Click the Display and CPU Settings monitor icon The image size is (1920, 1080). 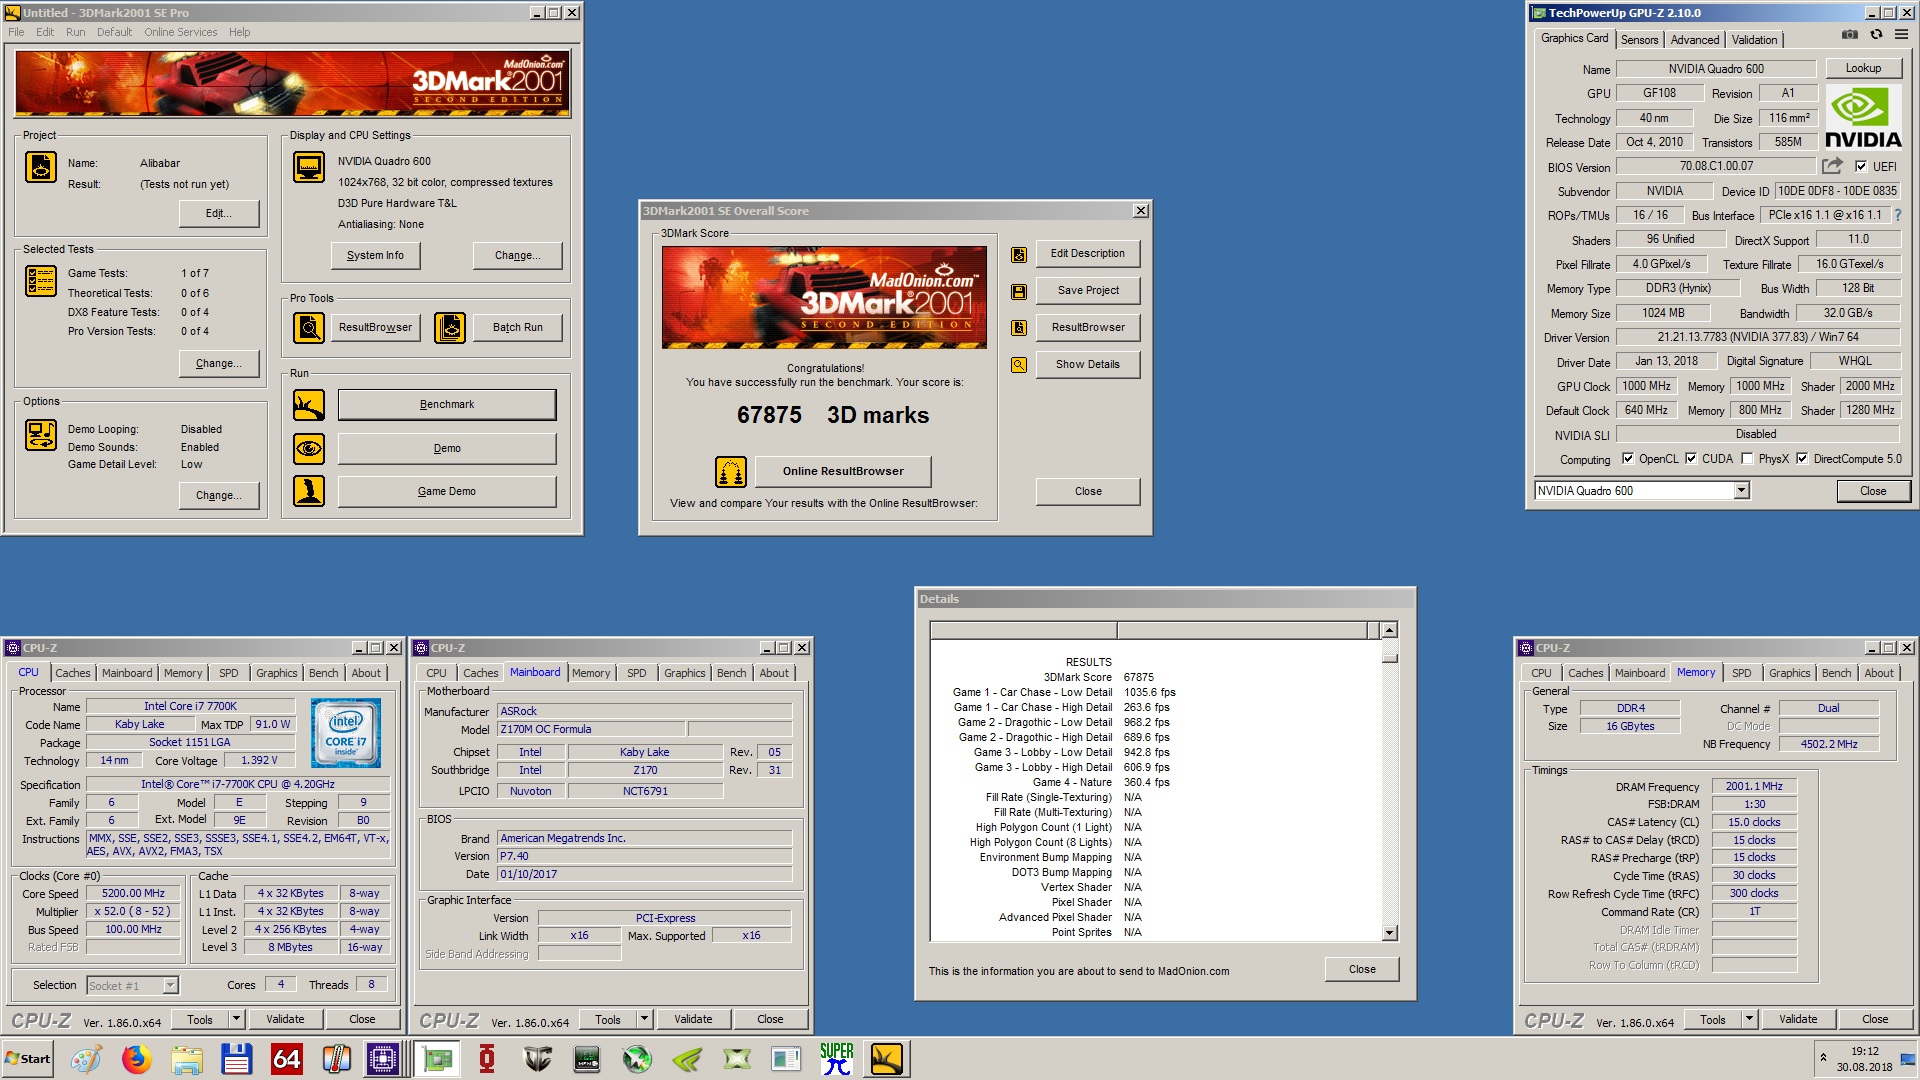[x=309, y=167]
